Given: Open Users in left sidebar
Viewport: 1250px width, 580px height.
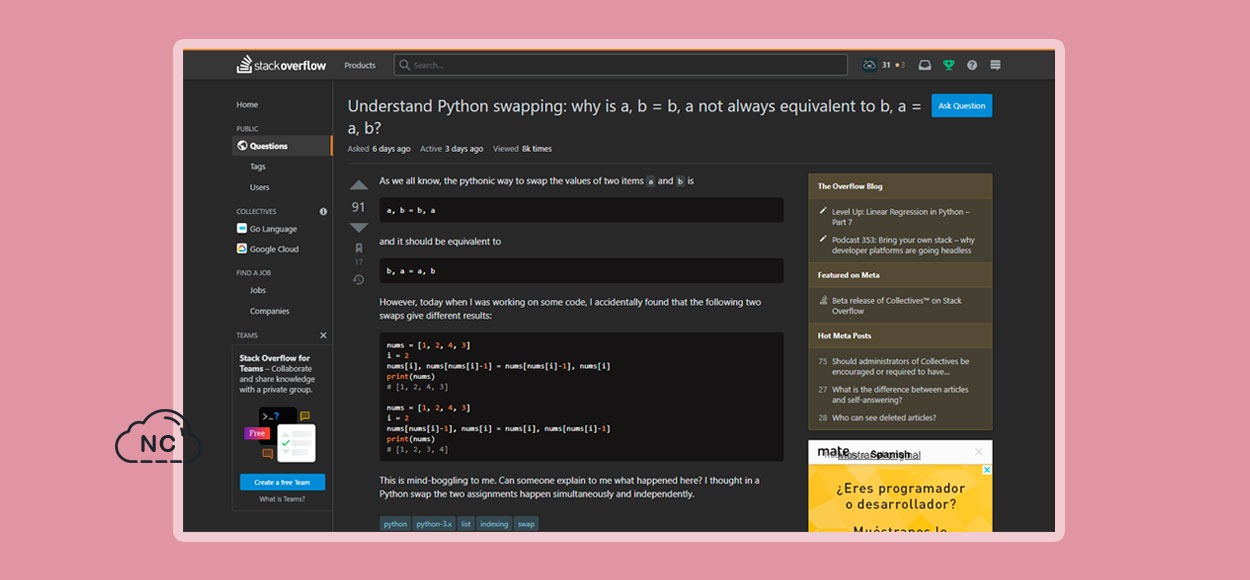Looking at the screenshot, I should click(260, 187).
